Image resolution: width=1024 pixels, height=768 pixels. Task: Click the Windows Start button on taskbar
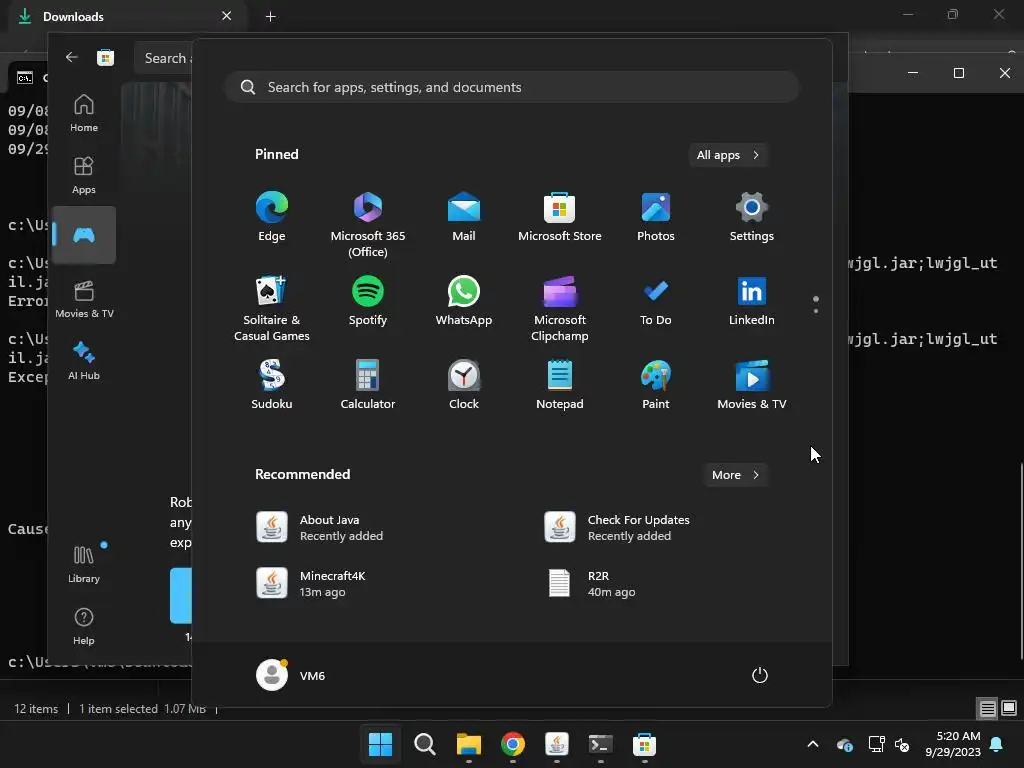pos(380,744)
